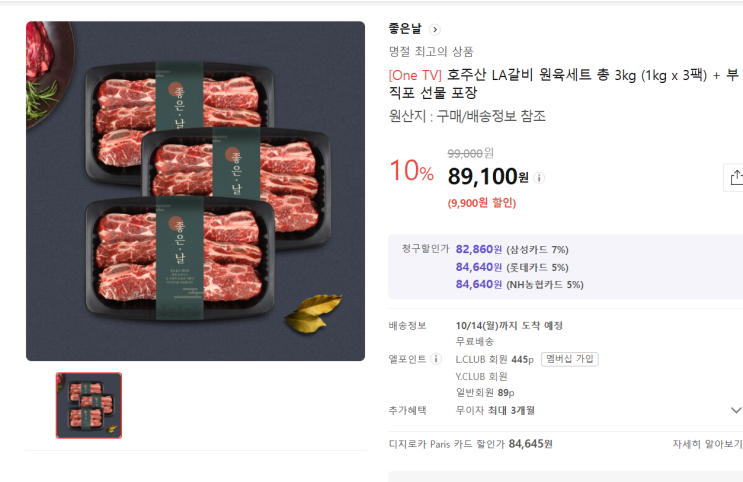The image size is (743, 482).
Task: Click the 구매/배송정보 참조 origin text
Action: (x=490, y=116)
